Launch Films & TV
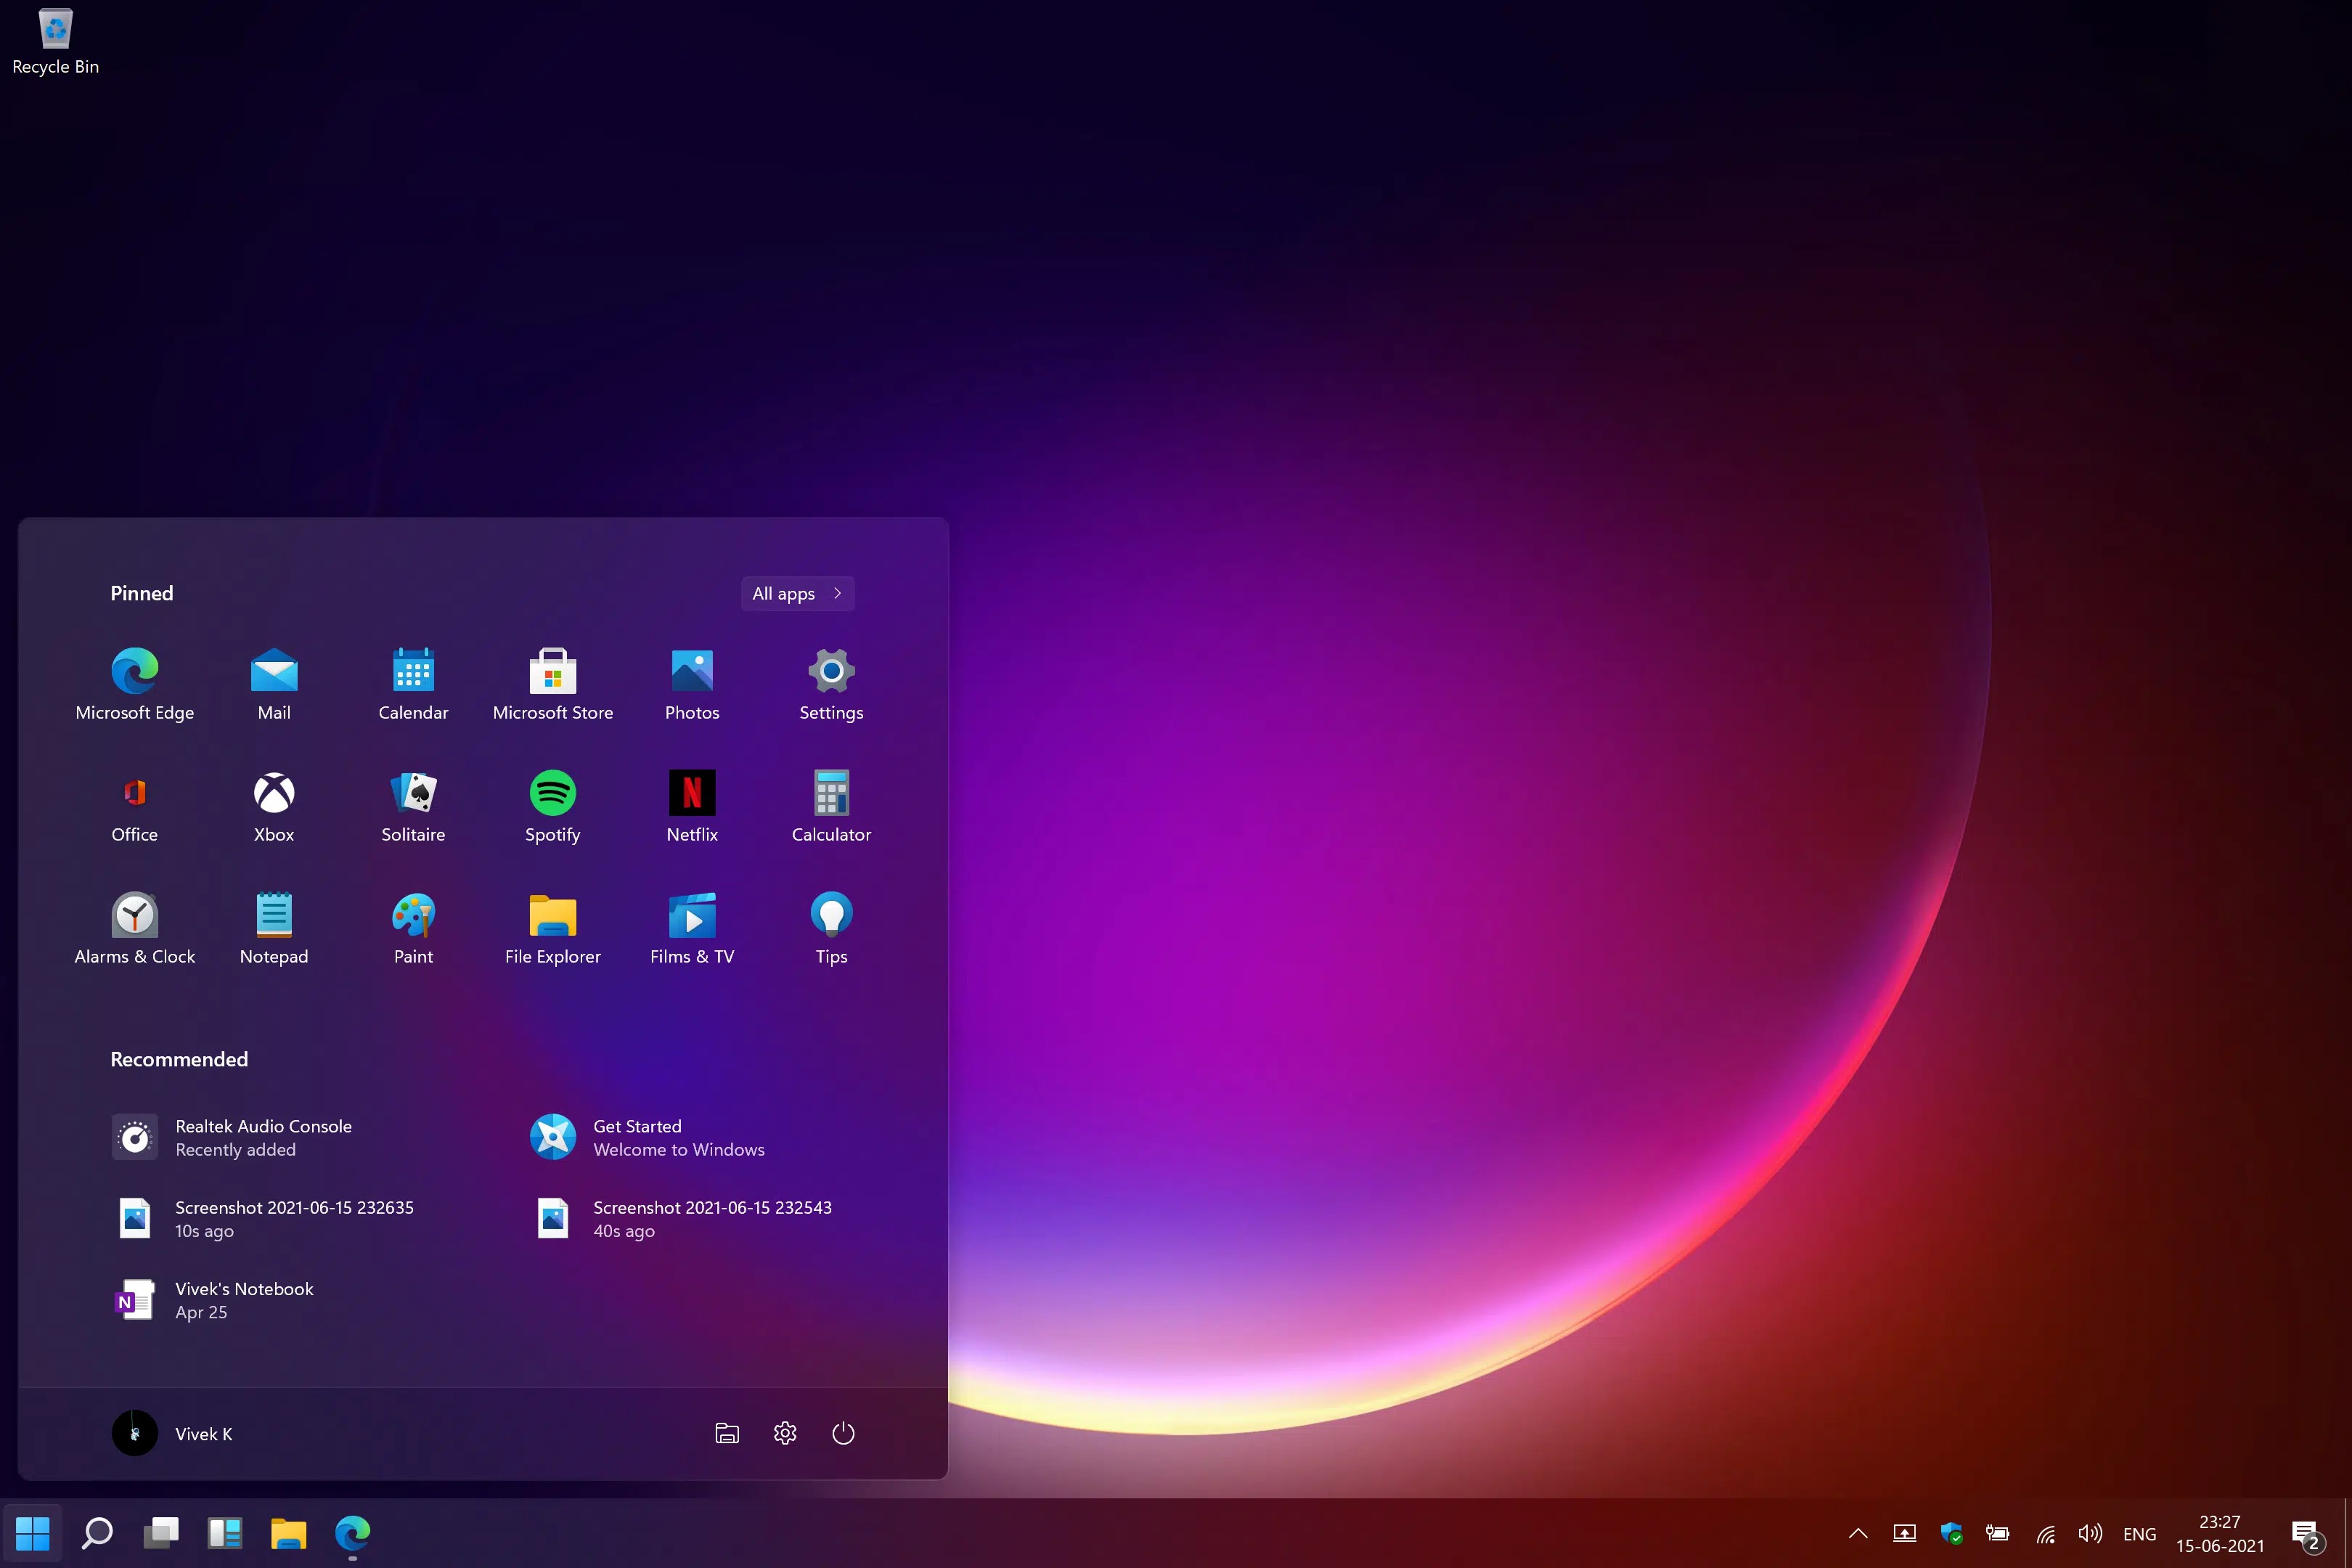This screenshot has height=1568, width=2352. [692, 929]
